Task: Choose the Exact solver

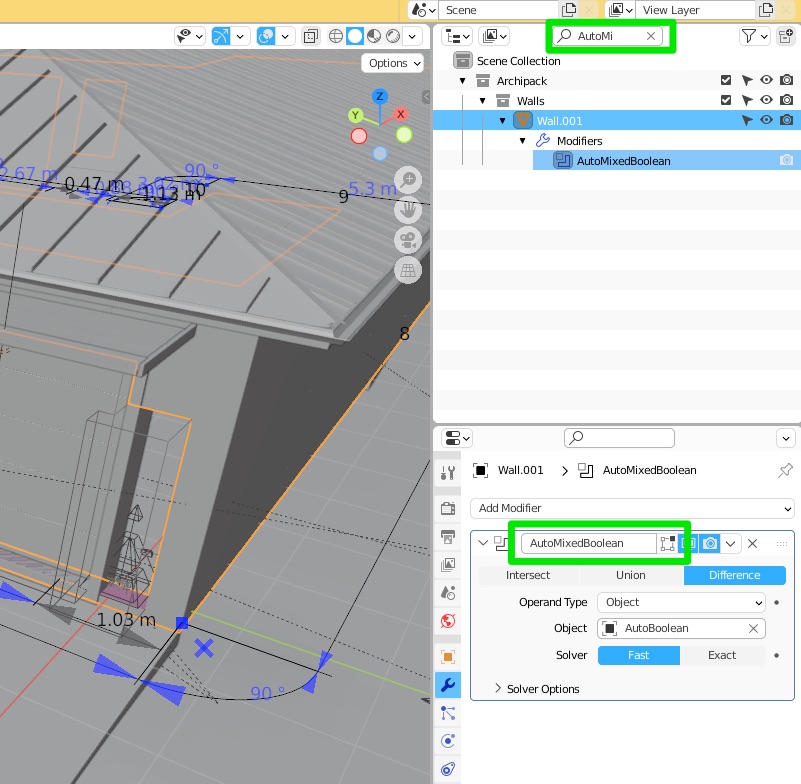Action: tap(722, 655)
